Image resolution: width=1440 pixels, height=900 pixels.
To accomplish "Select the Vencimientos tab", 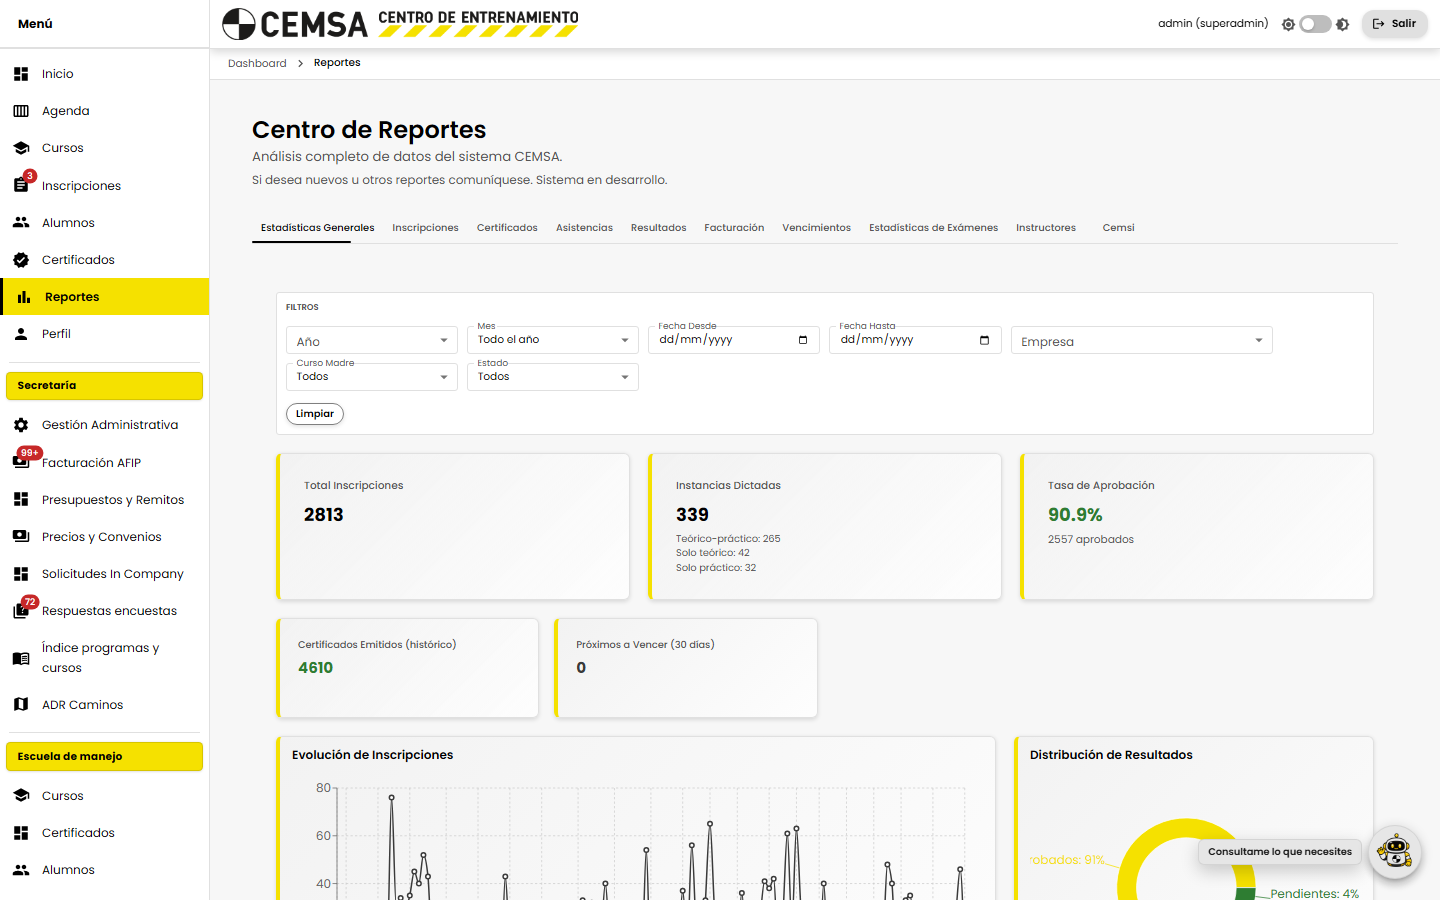I will click(816, 228).
